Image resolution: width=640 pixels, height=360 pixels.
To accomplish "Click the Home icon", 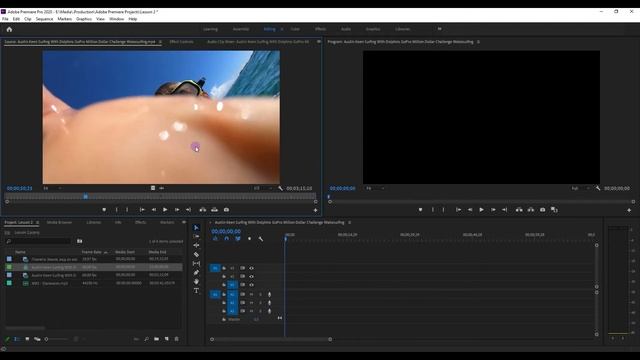I will pos(9,29).
